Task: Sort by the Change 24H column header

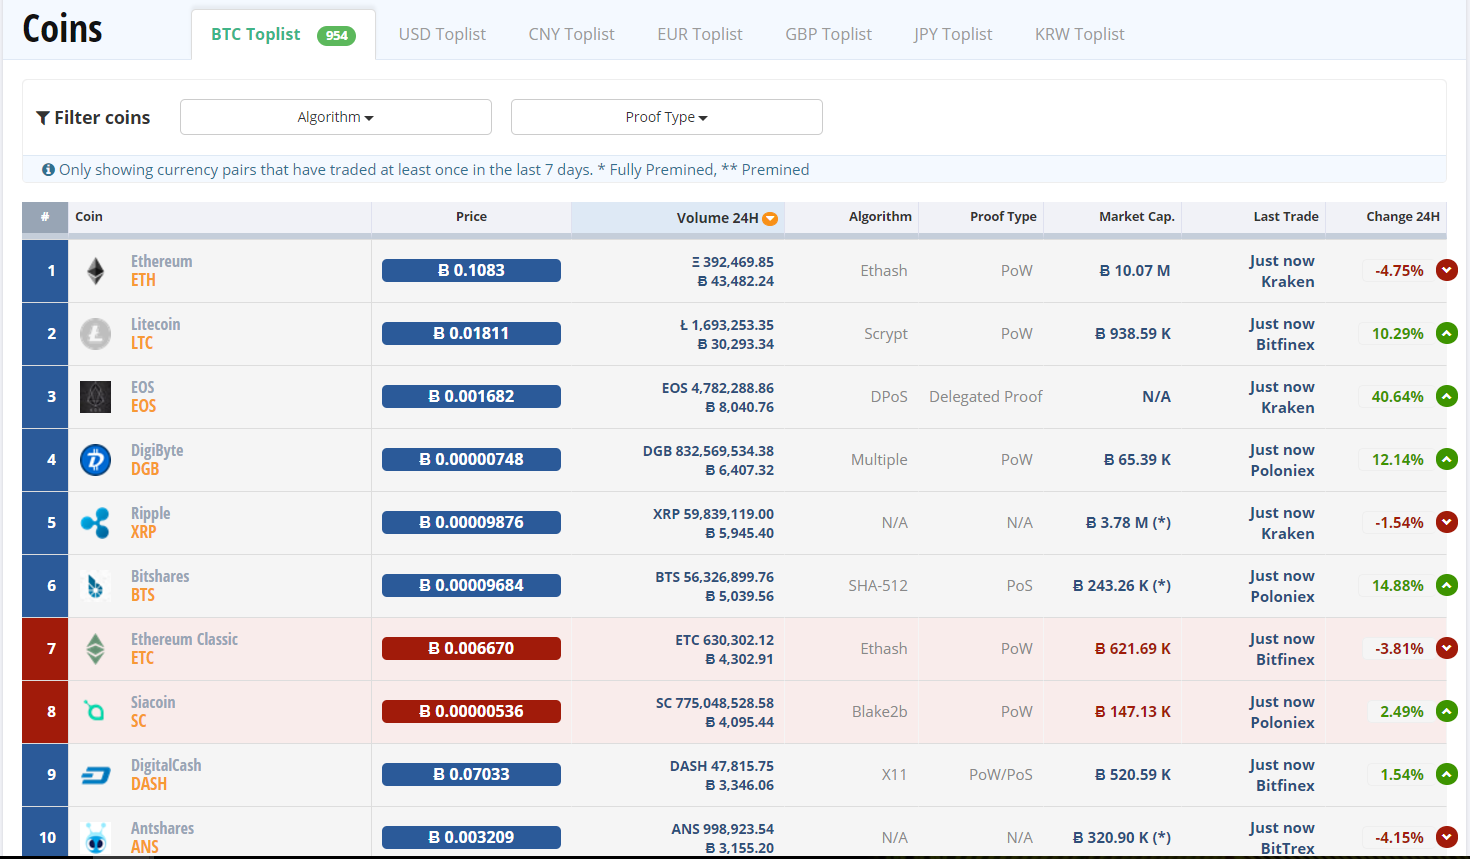Action: [x=1386, y=217]
